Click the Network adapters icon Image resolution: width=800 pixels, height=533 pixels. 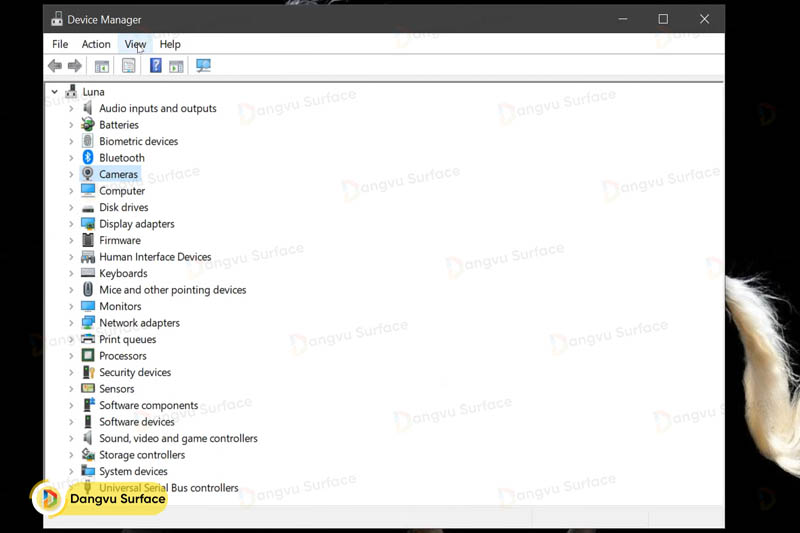[x=88, y=322]
